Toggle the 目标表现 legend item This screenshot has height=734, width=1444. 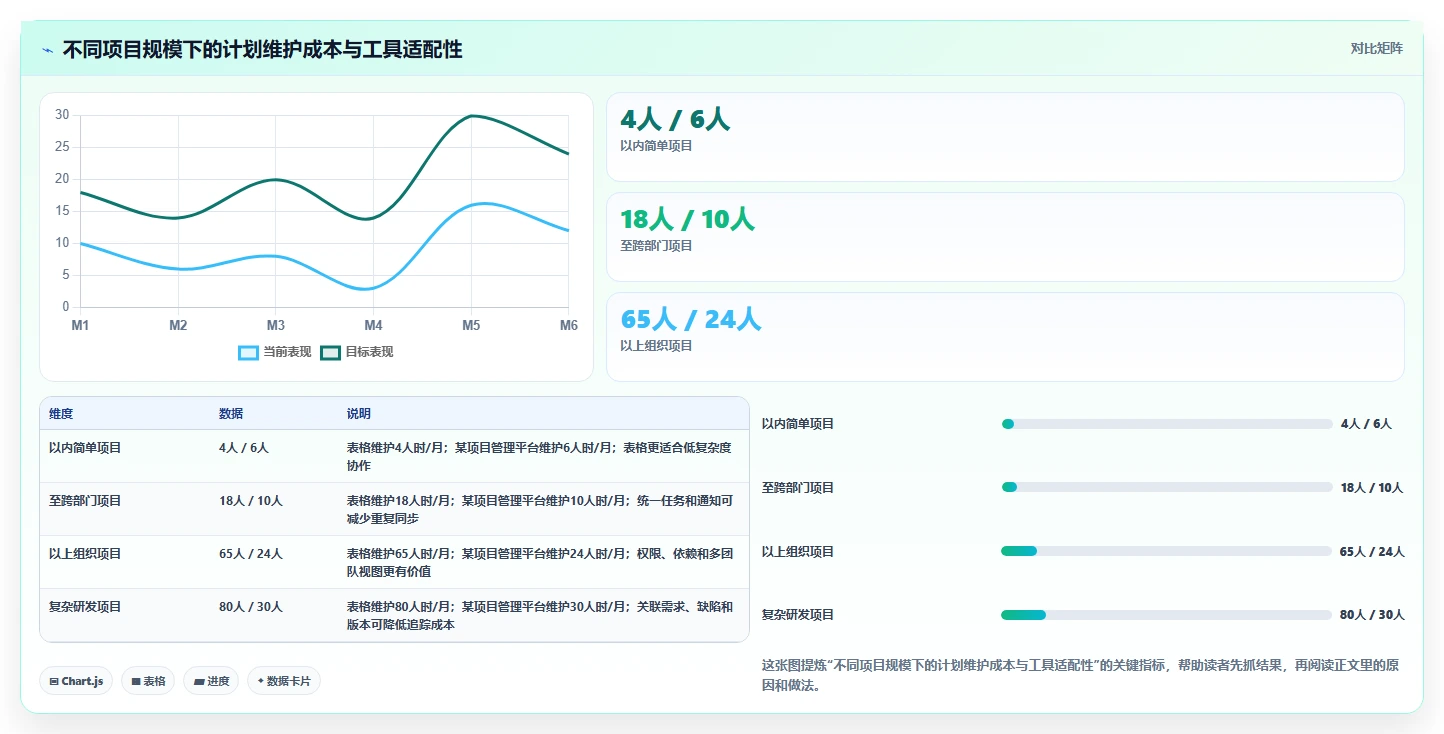(x=357, y=352)
